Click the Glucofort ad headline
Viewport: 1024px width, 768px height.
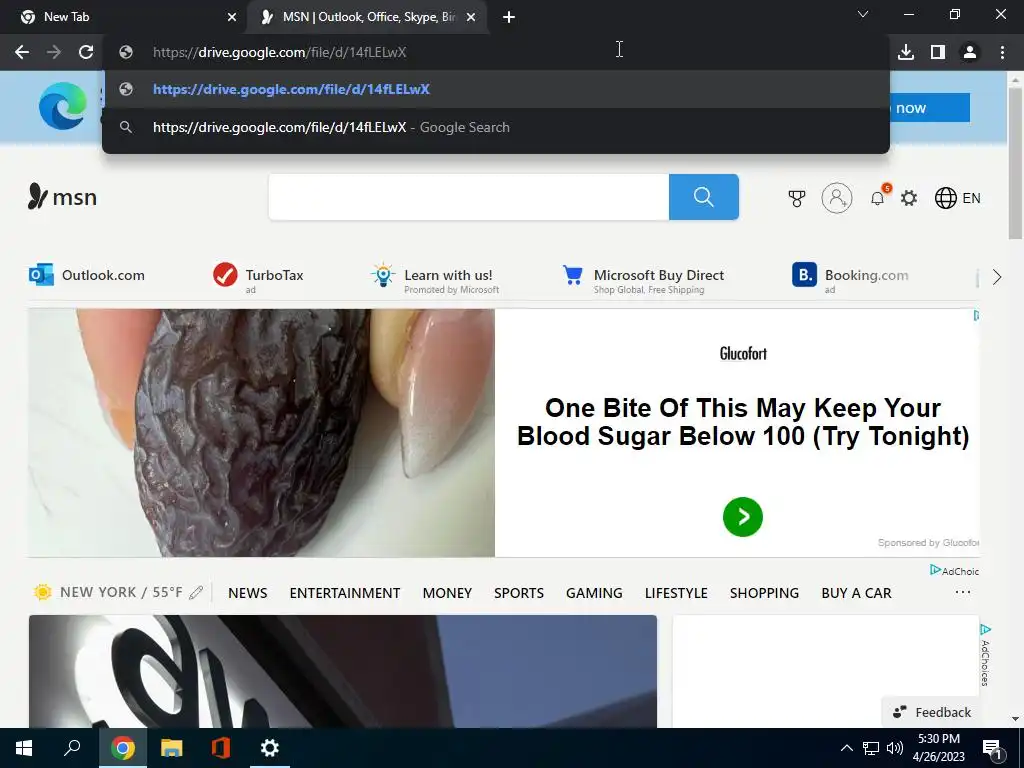743,422
